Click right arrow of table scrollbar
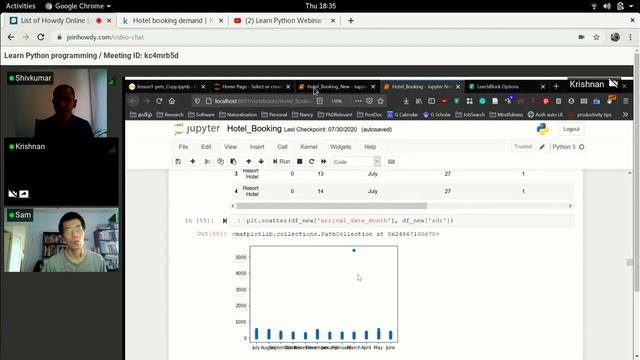This screenshot has height=360, width=640. point(570,206)
